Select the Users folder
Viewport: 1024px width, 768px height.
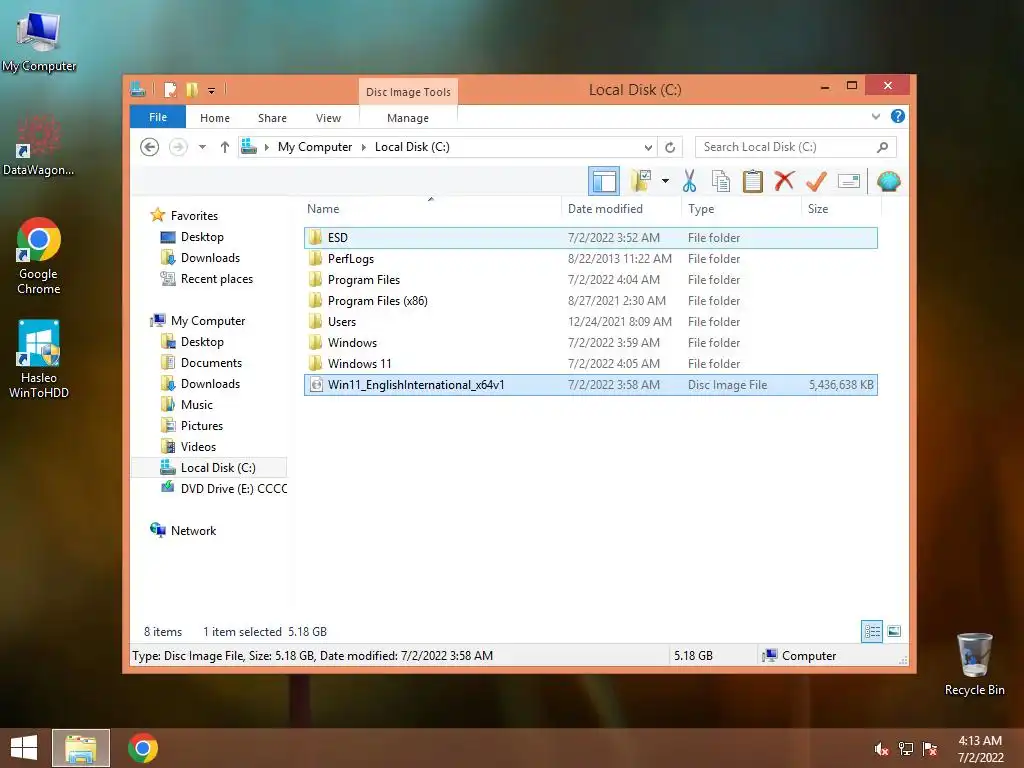click(590, 321)
